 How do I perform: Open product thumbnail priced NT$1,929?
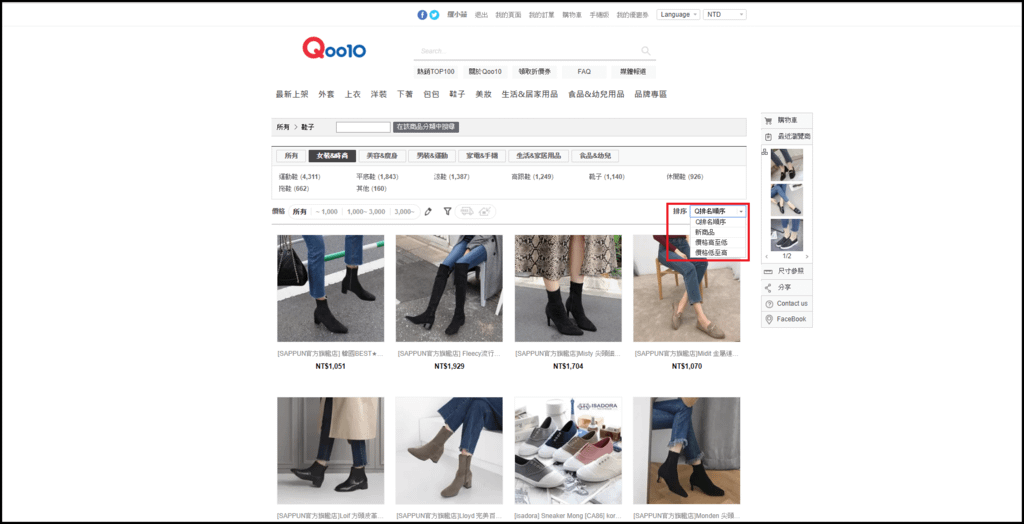[449, 288]
